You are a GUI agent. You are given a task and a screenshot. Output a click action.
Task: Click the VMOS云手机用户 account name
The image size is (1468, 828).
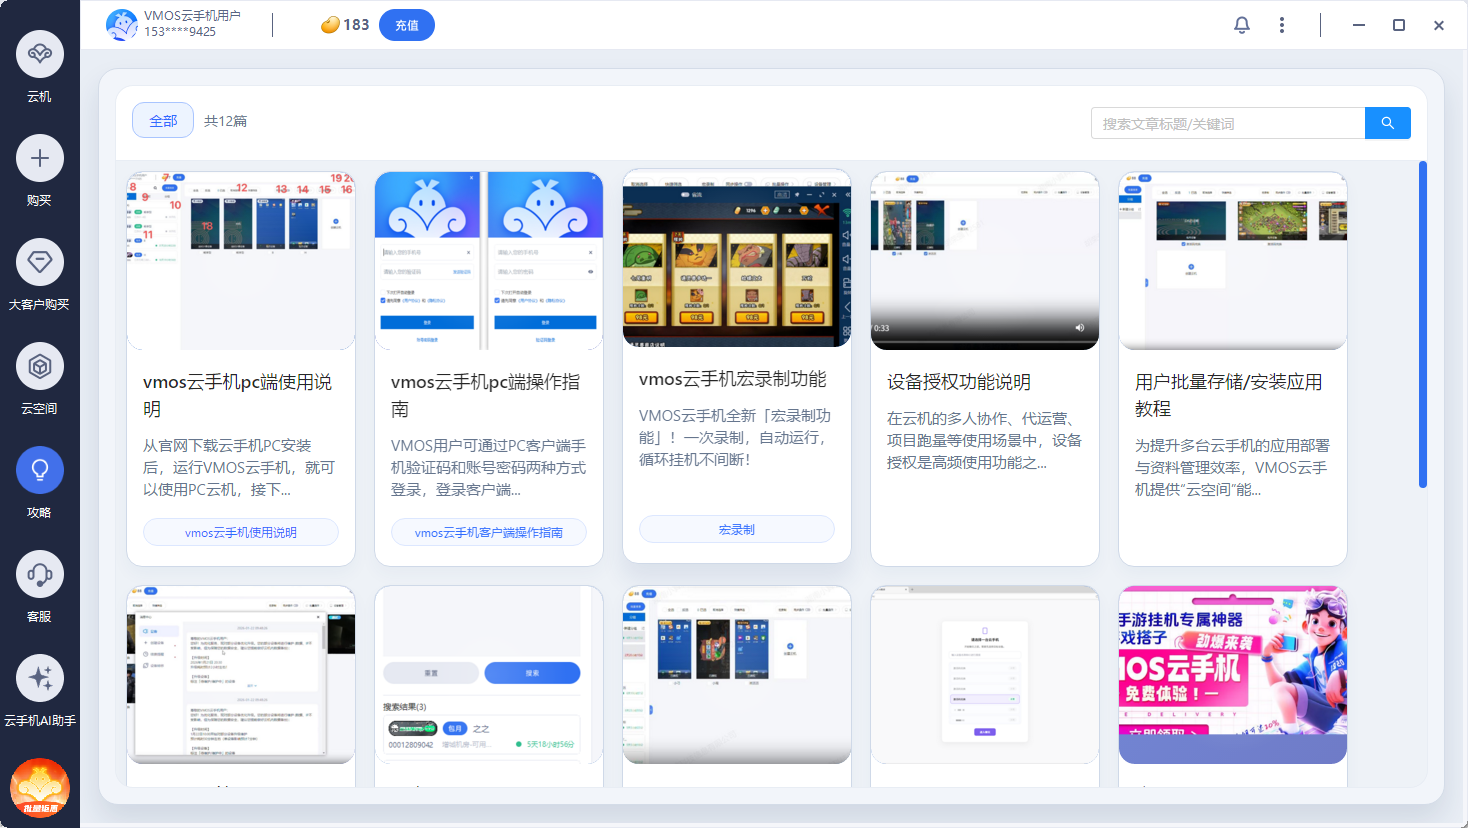click(192, 16)
